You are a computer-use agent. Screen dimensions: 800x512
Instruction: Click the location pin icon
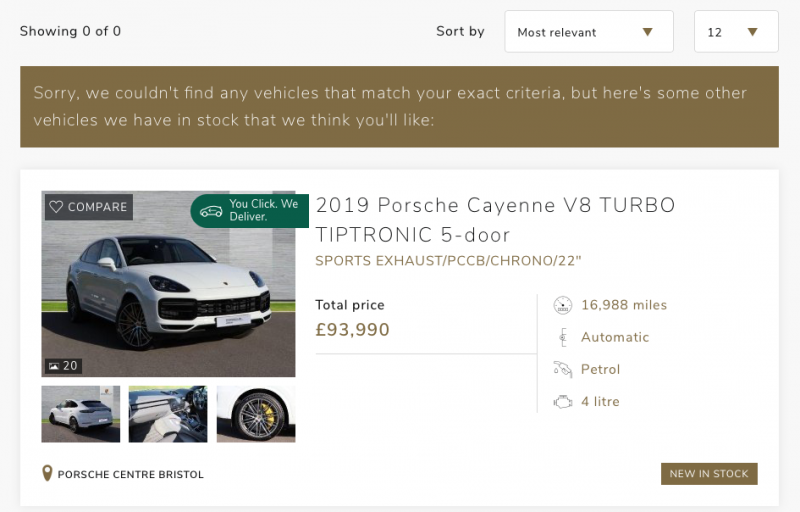tap(47, 473)
